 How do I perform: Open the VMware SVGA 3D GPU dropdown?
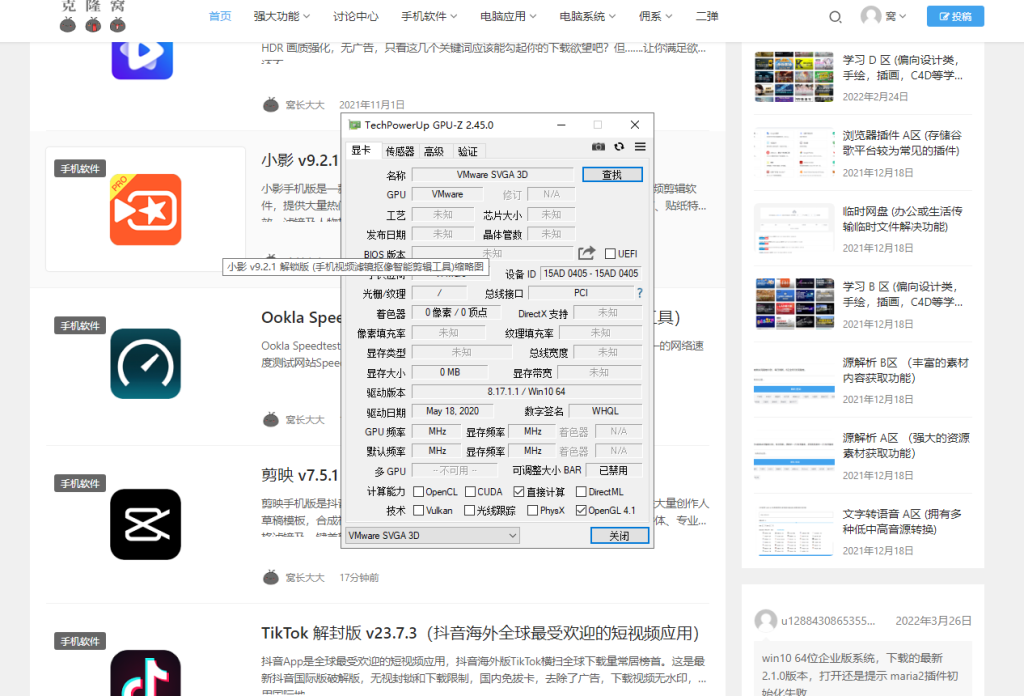[432, 535]
